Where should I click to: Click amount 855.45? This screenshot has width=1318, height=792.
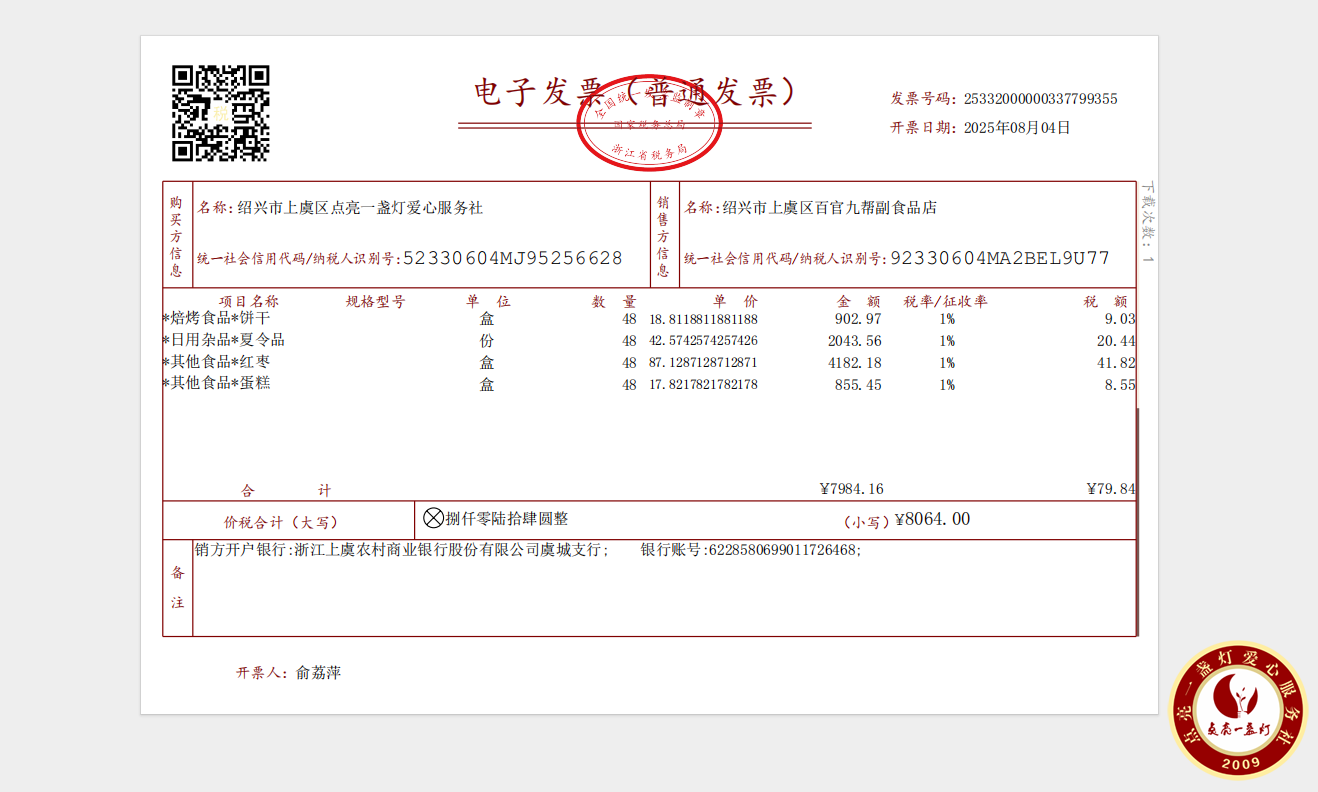click(858, 385)
